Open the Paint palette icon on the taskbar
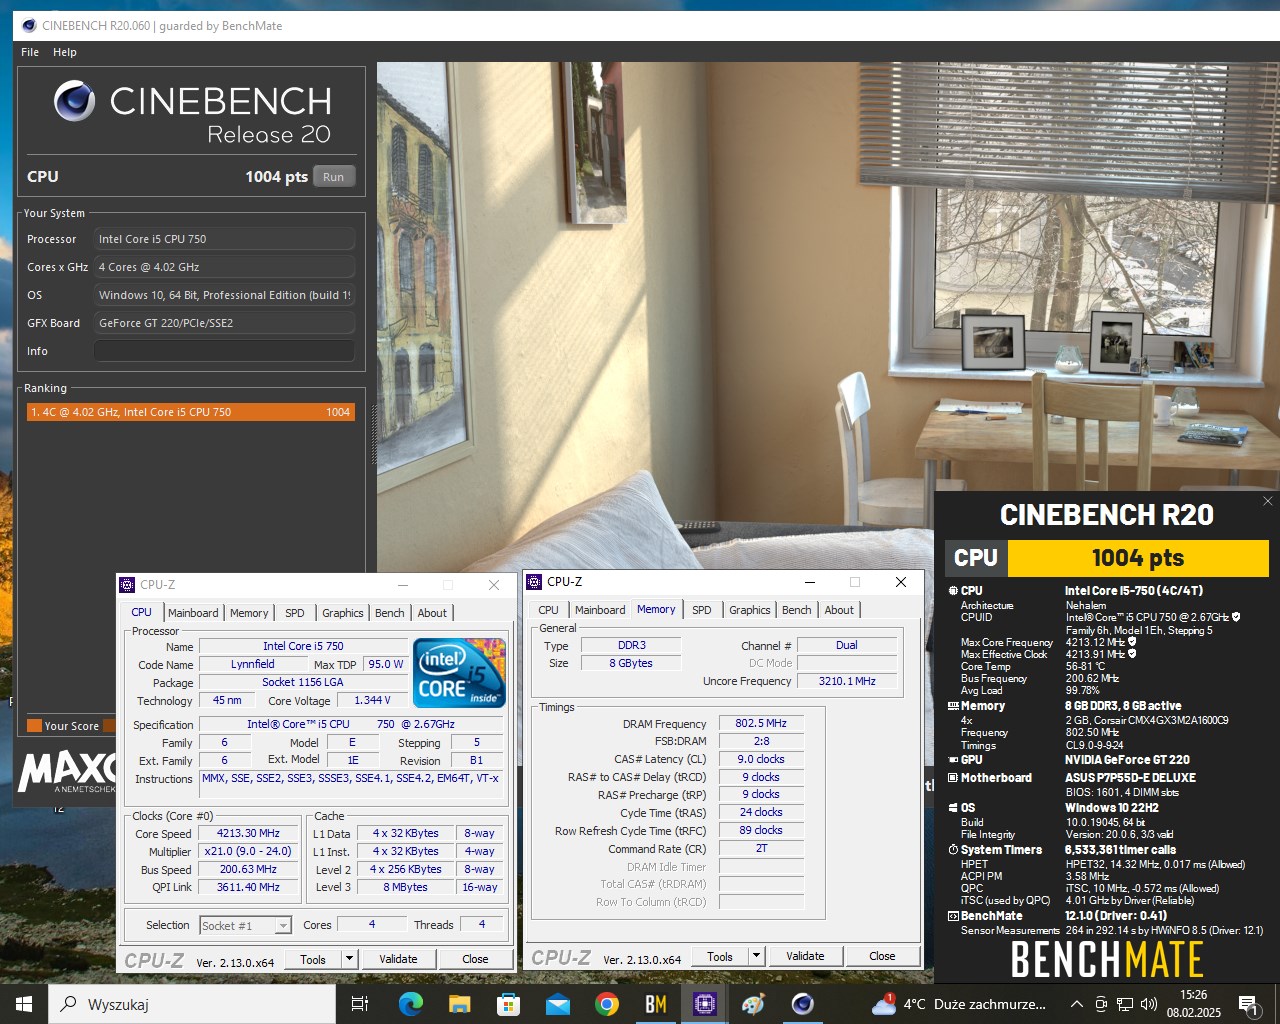The width and height of the screenshot is (1280, 1024). click(x=753, y=1004)
